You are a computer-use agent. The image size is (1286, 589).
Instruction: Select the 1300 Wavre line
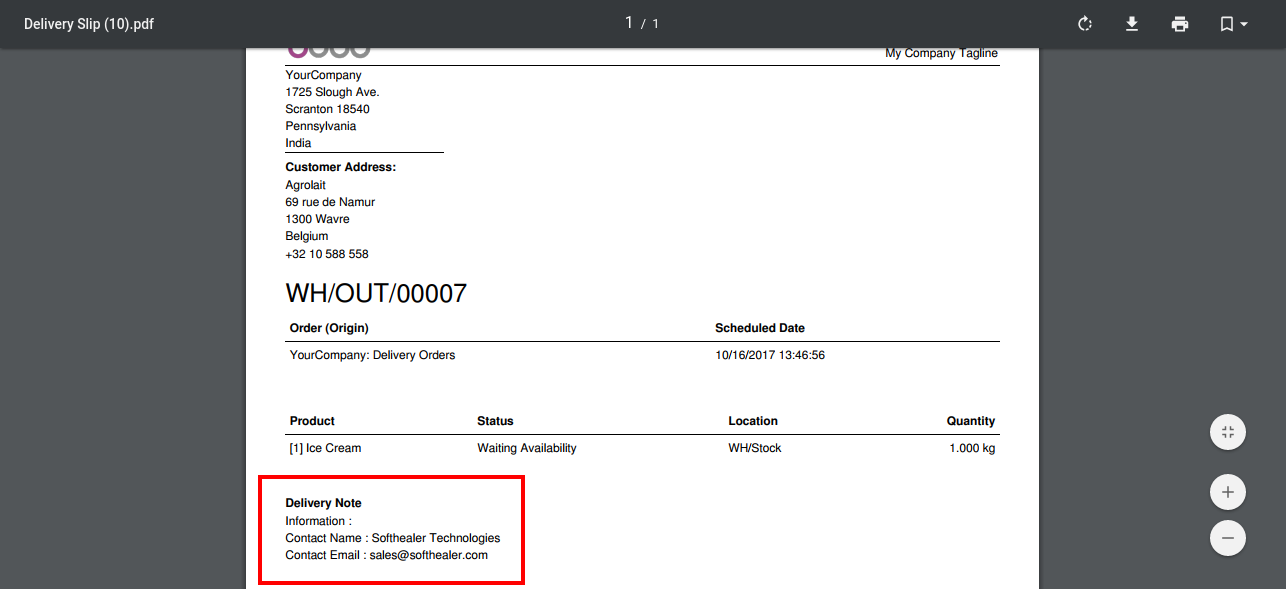click(317, 219)
